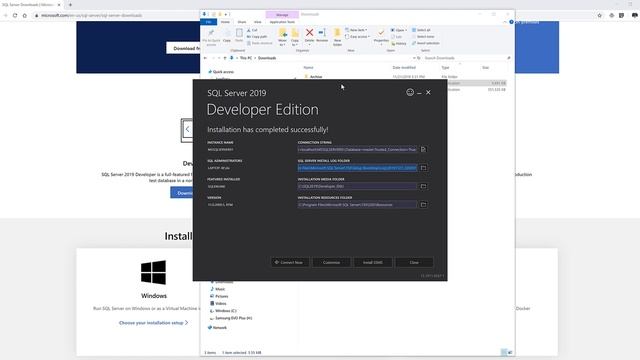The width and height of the screenshot is (640, 360).
Task: Click Invert selection in the Explorer ribbon
Action: click(x=425, y=43)
